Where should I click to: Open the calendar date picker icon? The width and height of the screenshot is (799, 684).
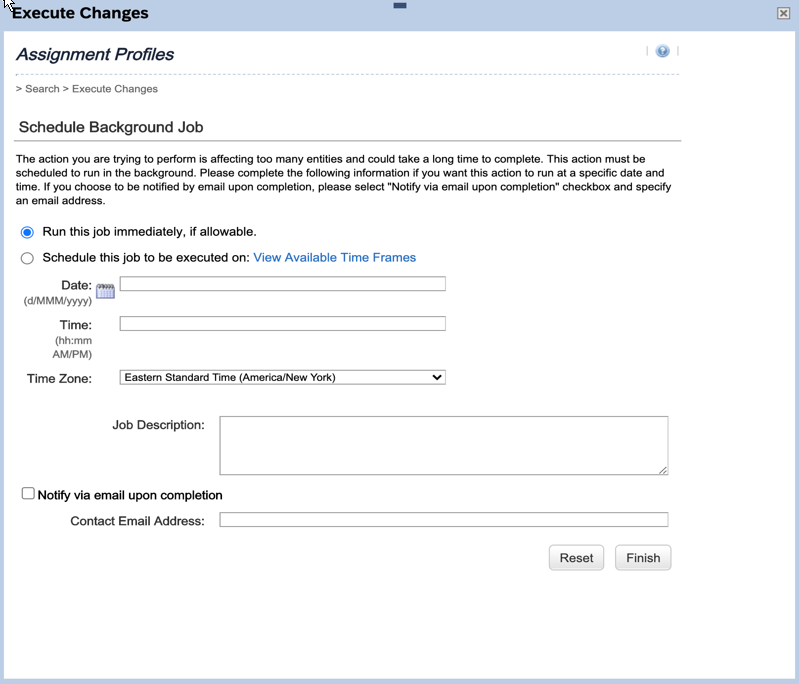tap(105, 290)
